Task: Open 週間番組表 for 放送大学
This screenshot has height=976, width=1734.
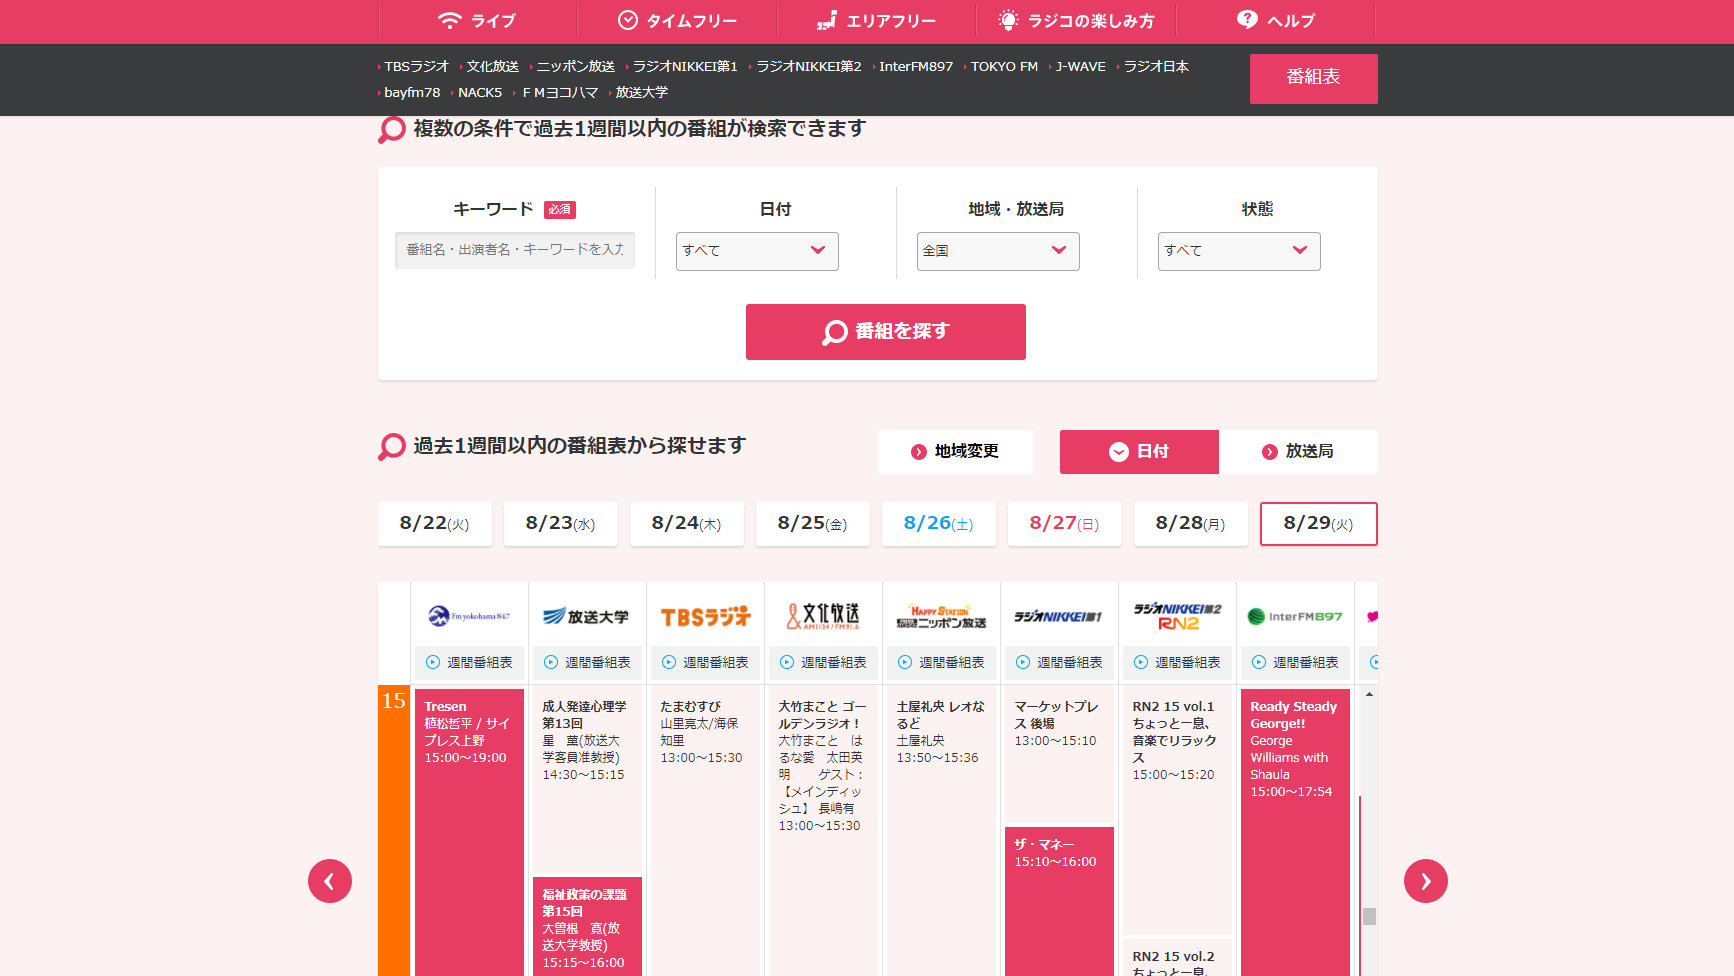Action: (587, 662)
